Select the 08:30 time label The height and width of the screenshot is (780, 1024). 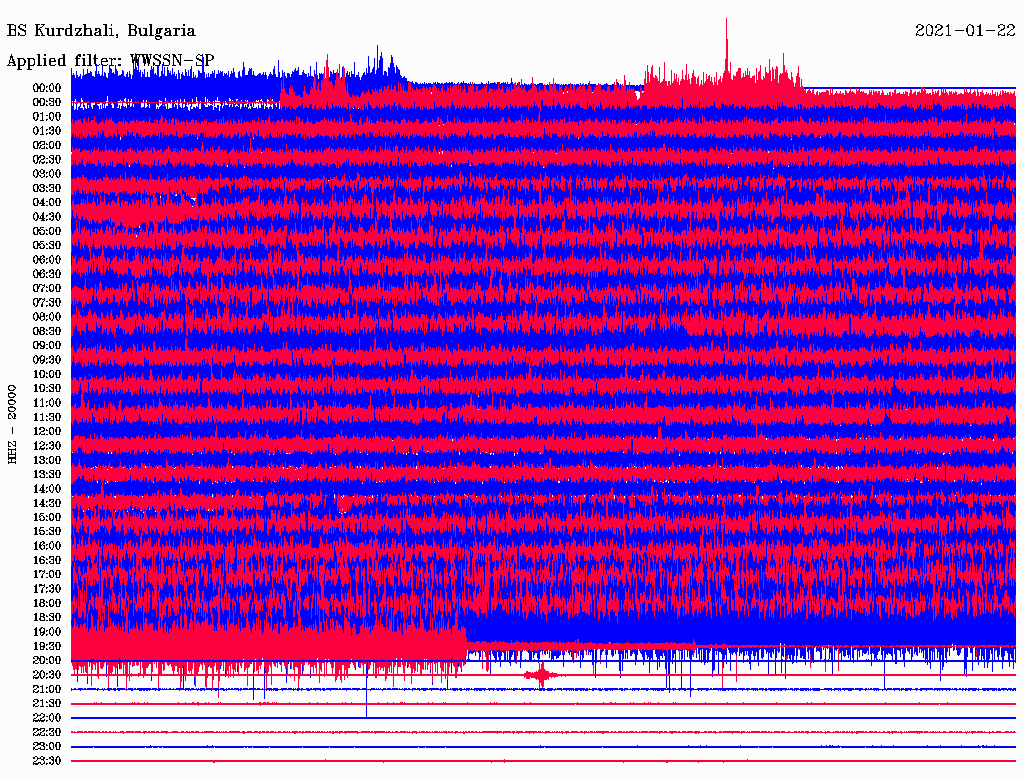pyautogui.click(x=47, y=331)
